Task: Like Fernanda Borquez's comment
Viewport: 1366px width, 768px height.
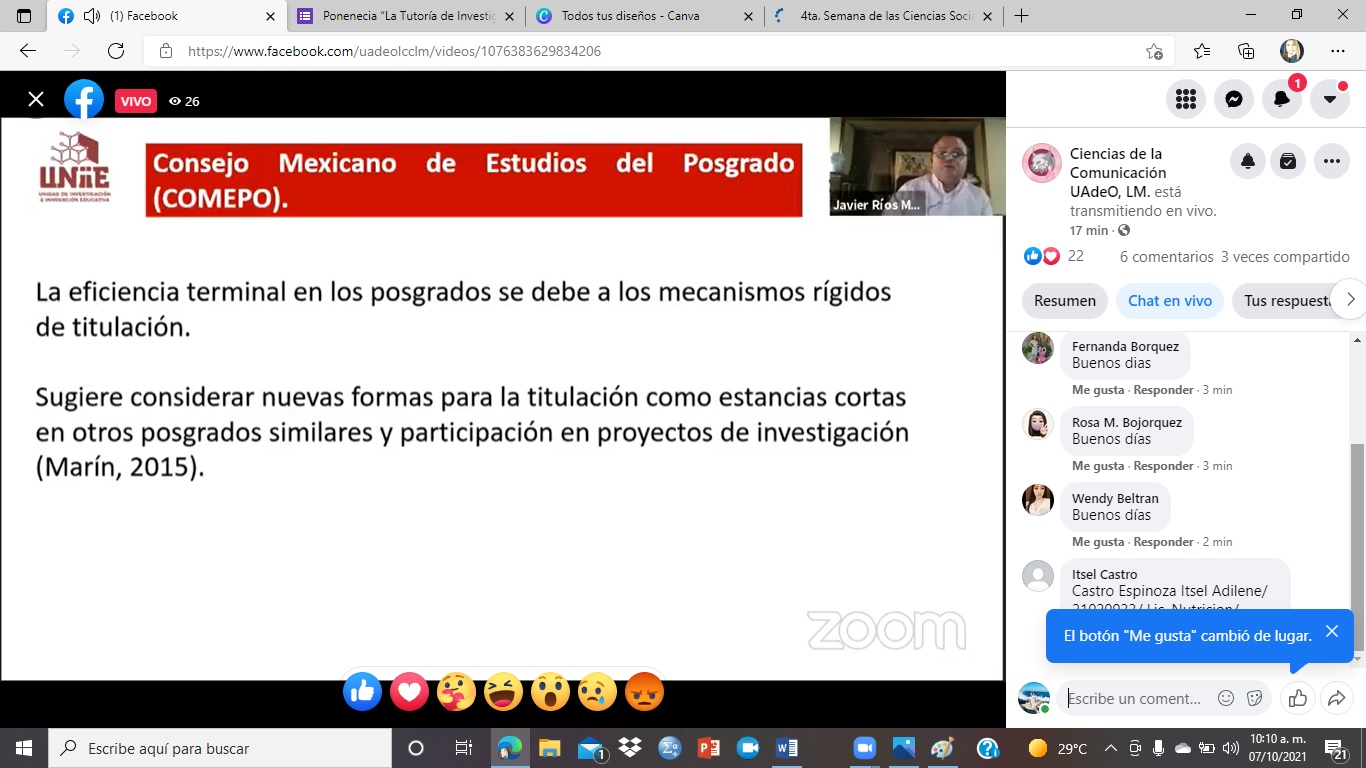Action: pyautogui.click(x=1098, y=390)
